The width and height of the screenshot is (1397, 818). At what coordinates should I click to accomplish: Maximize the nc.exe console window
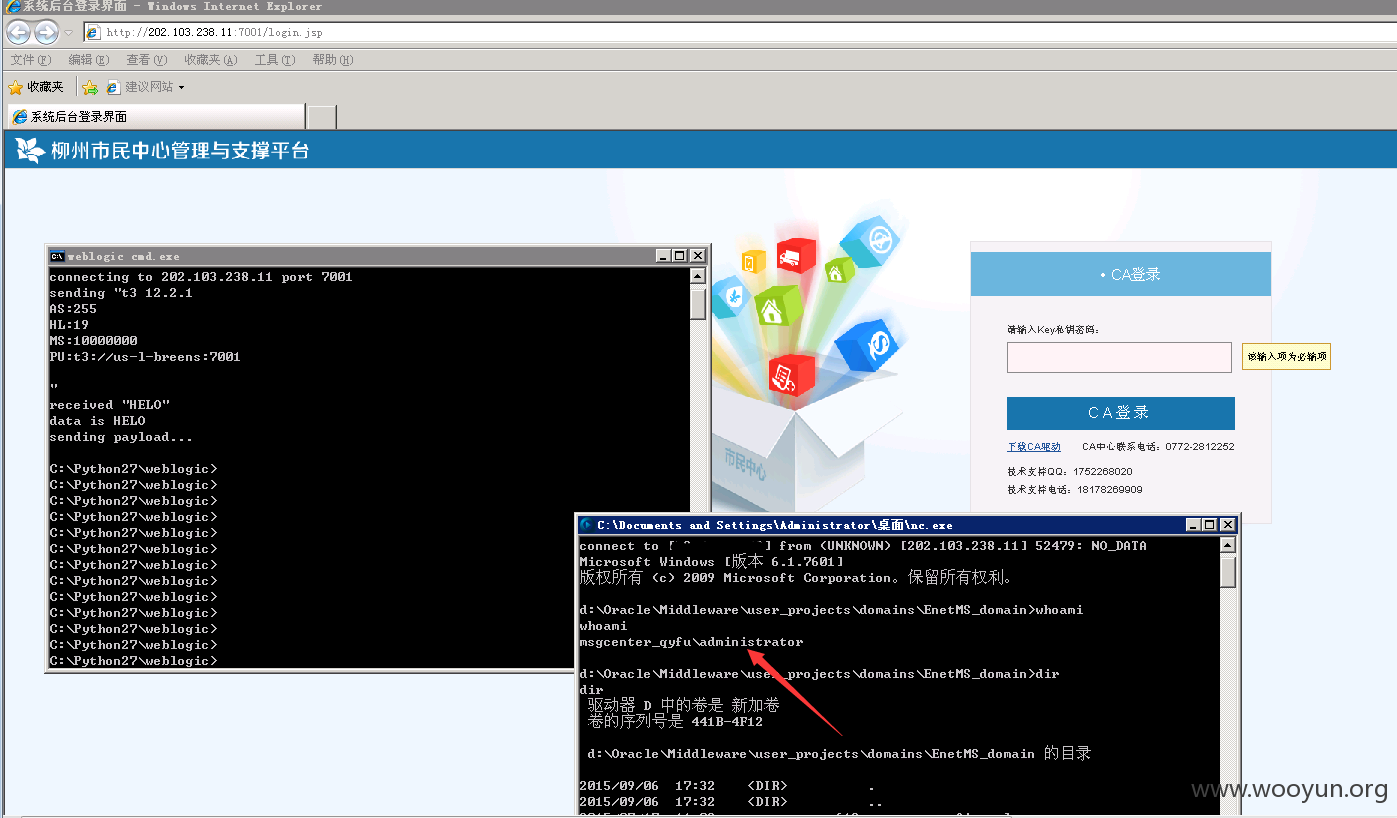[x=1210, y=524]
